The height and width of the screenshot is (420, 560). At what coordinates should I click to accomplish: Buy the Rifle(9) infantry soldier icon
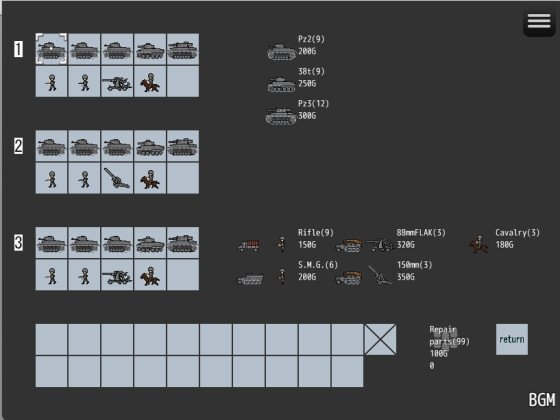point(282,244)
